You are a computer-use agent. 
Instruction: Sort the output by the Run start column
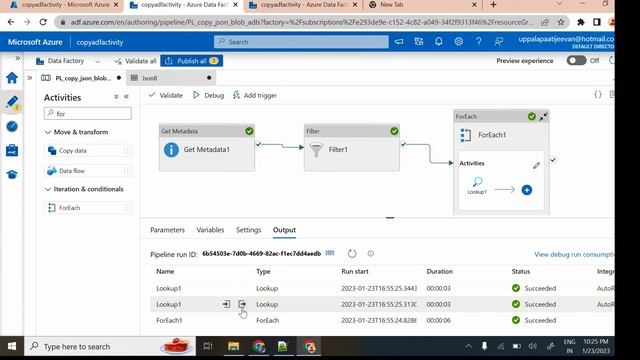(355, 271)
